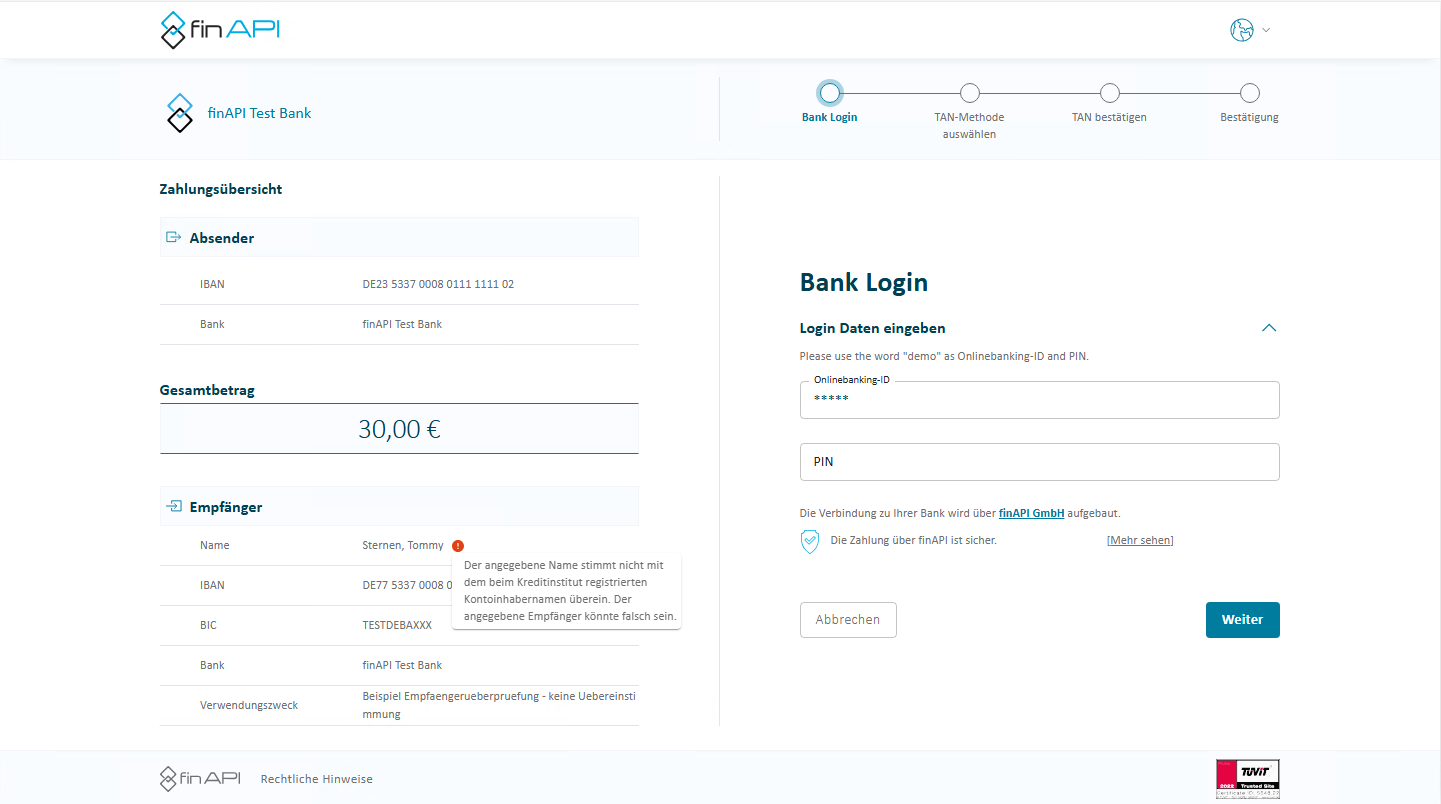This screenshot has height=804, width=1441.
Task: Click the name mismatch warning tooltip
Action: click(x=566, y=591)
